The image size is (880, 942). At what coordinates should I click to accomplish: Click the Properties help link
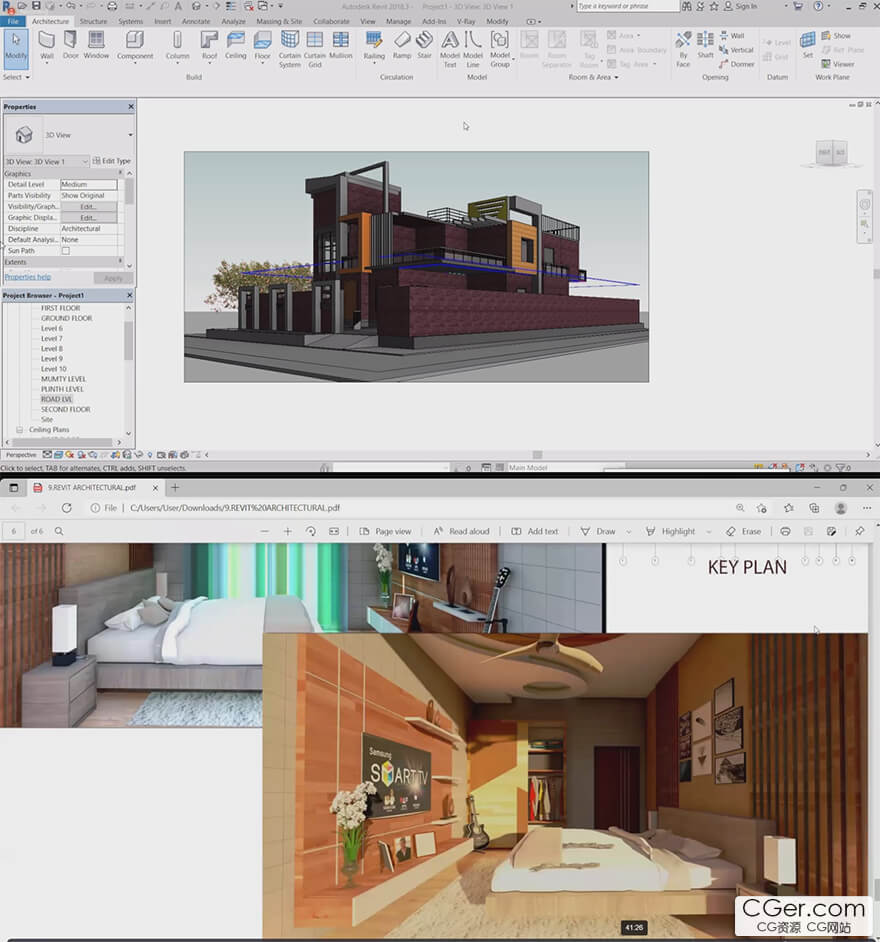tap(28, 277)
